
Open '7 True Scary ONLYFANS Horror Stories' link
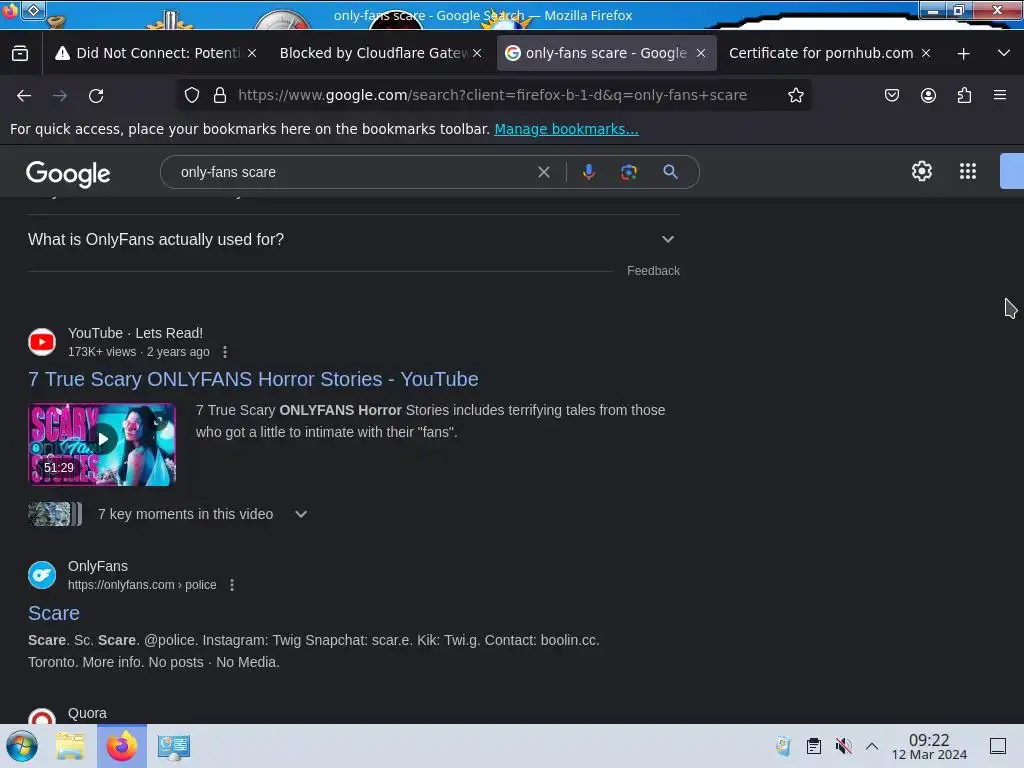[253, 379]
